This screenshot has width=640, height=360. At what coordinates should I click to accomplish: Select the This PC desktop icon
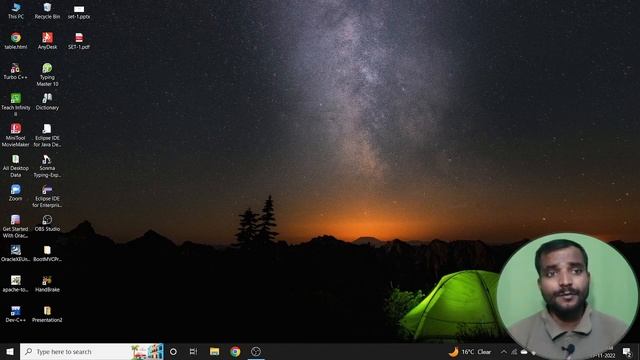tap(16, 11)
